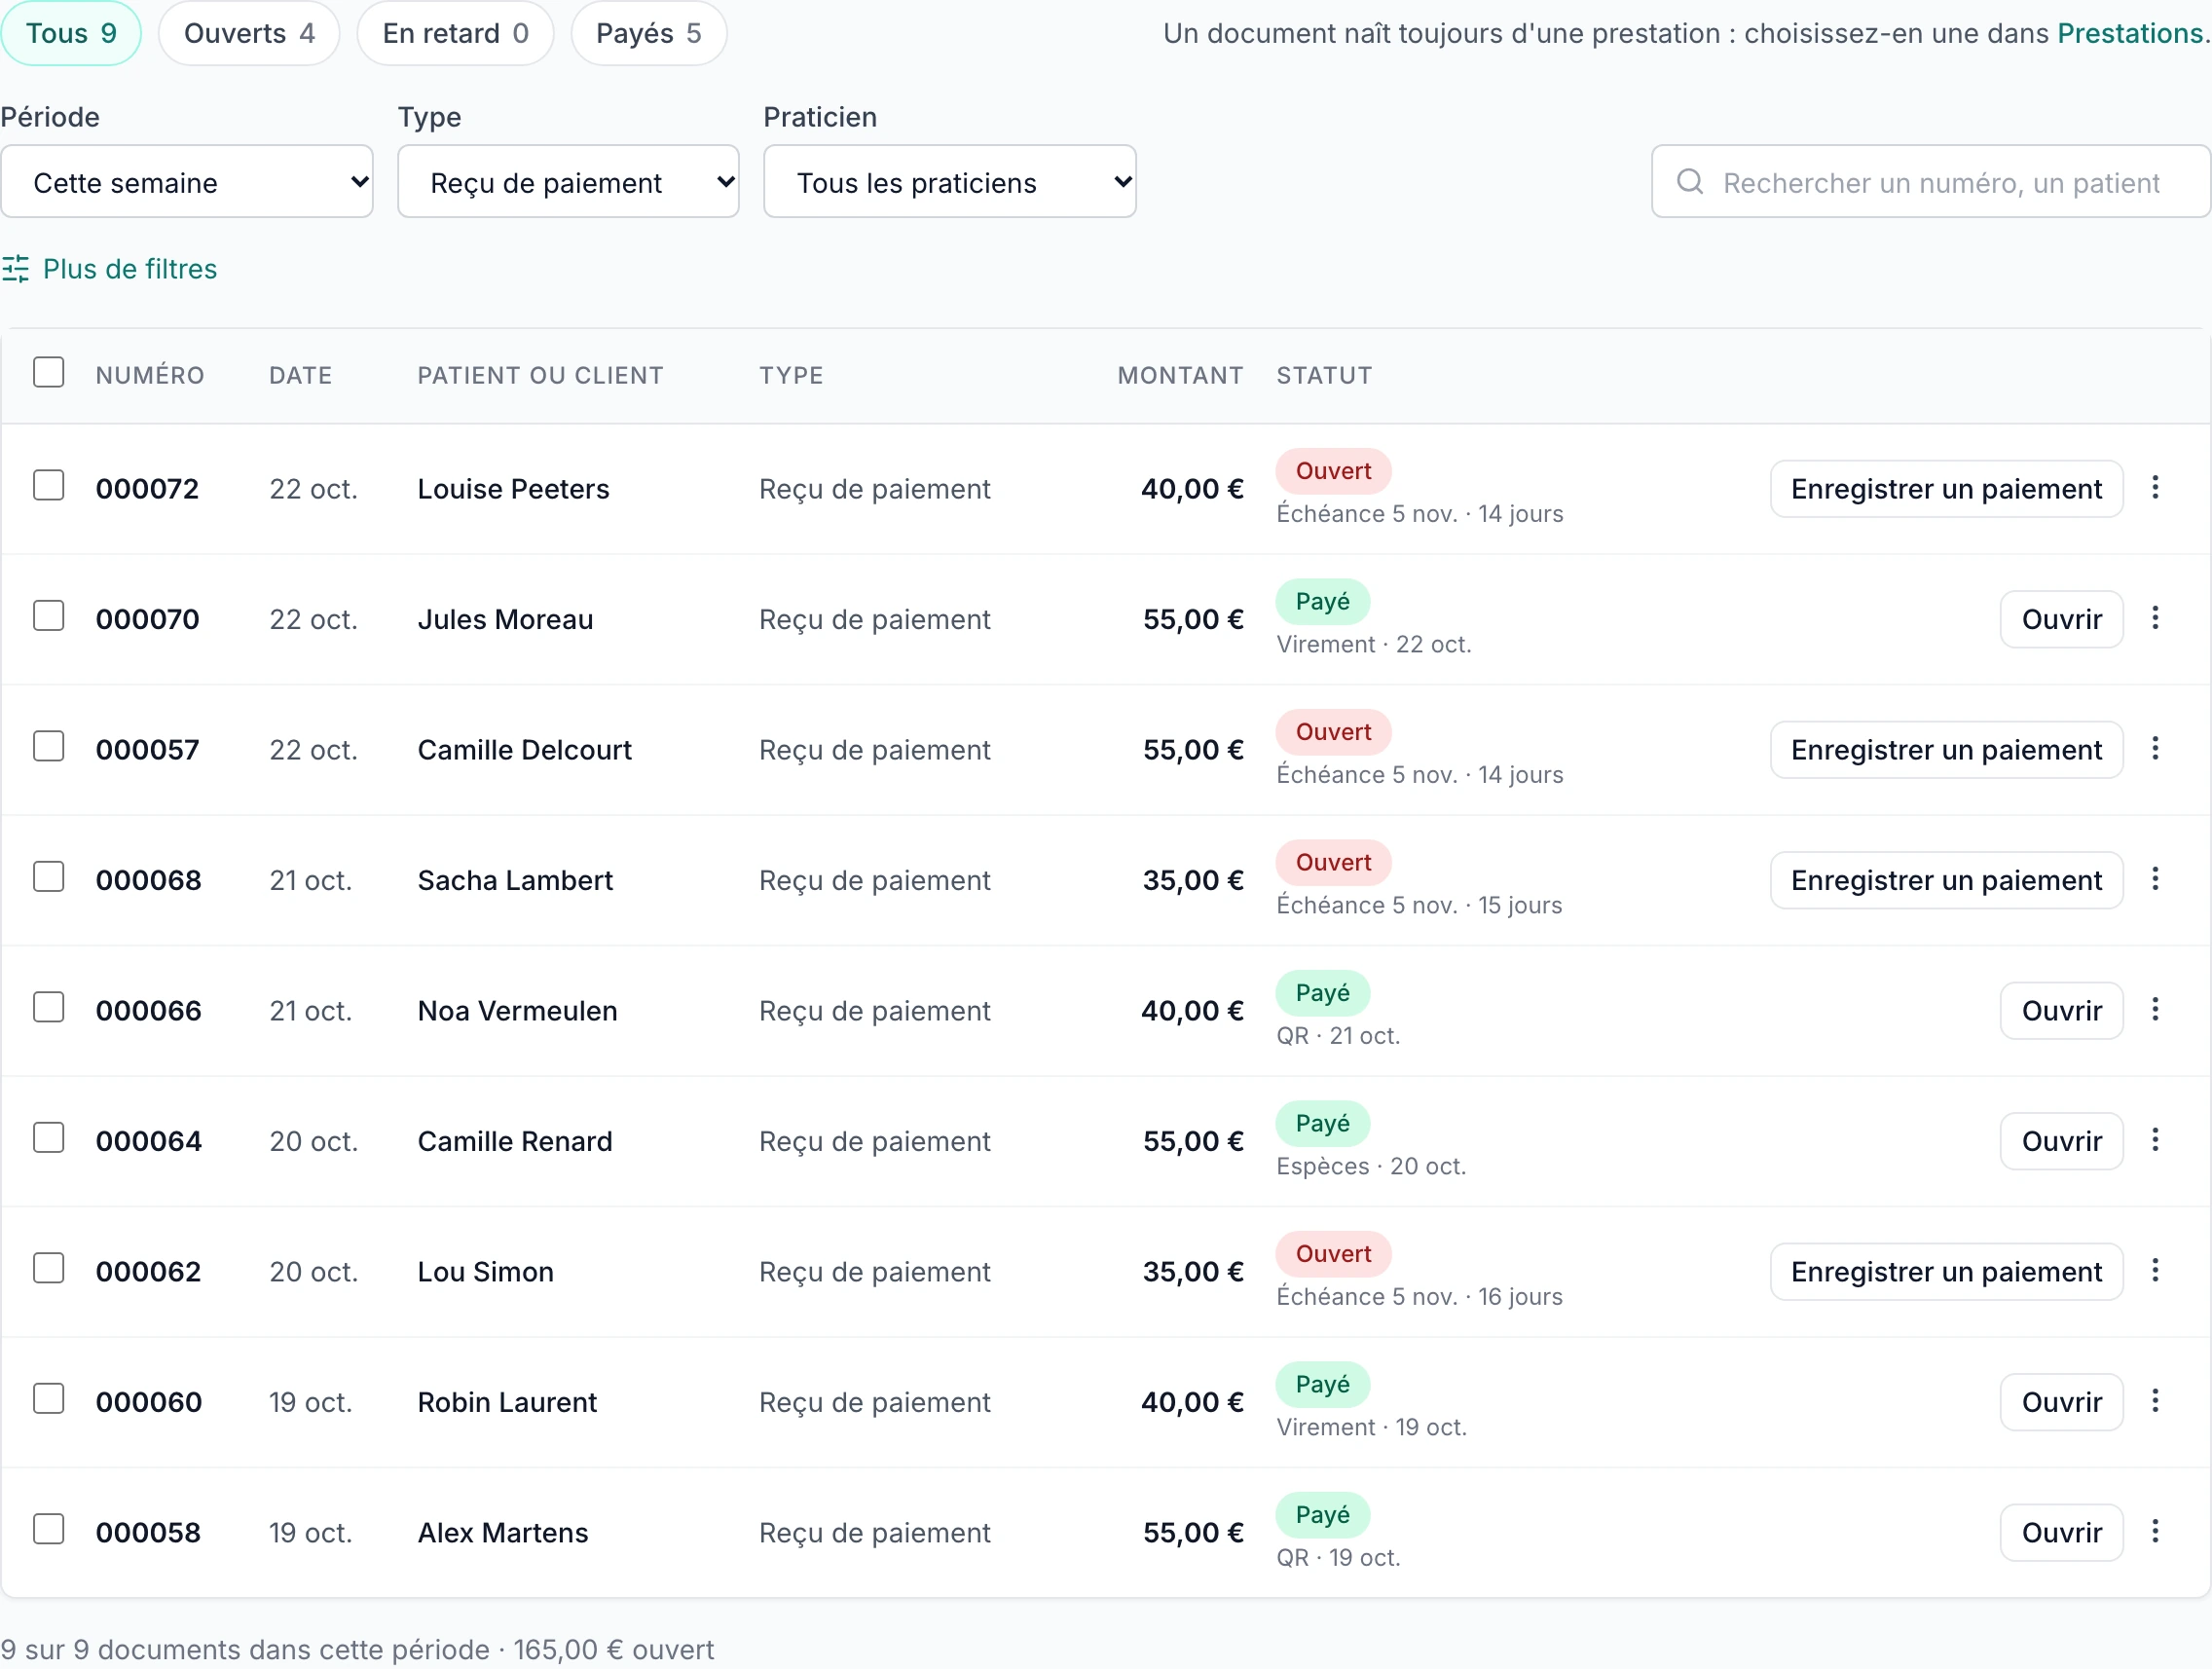Click the search magnifier icon

point(1690,182)
